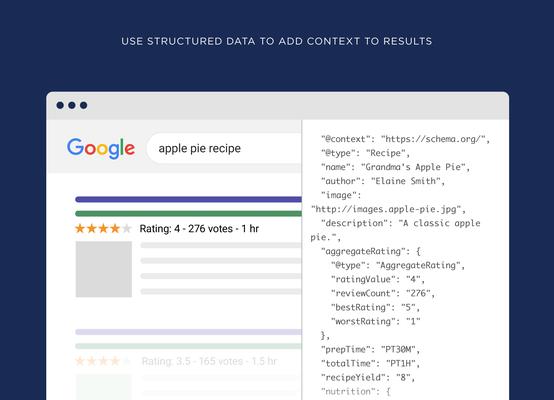Click the grey empty fifth star in first result
This screenshot has height=400, width=554.
(126, 229)
